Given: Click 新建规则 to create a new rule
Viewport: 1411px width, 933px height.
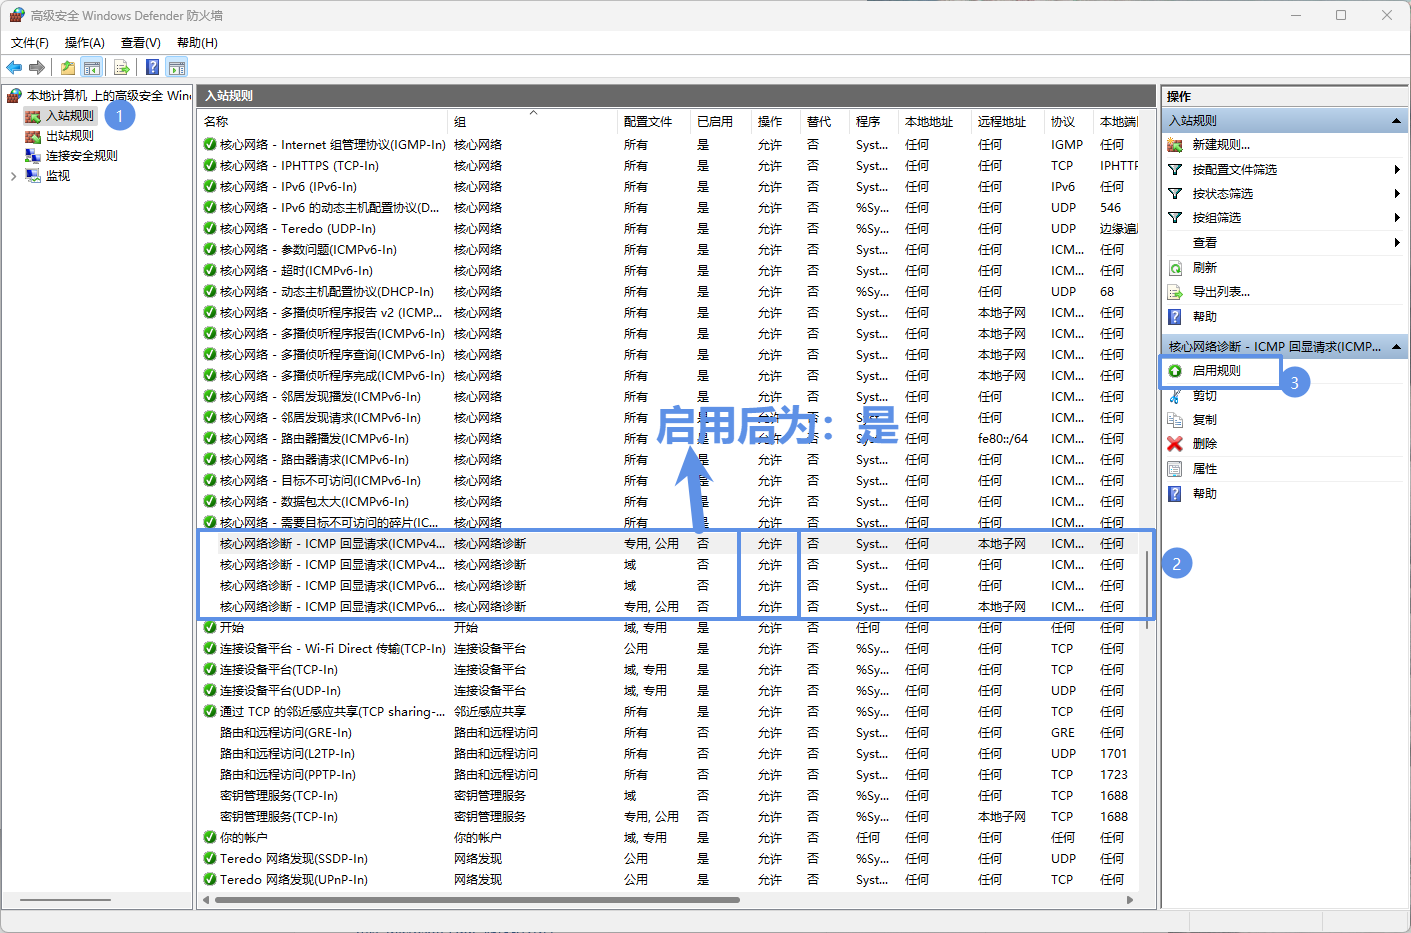Looking at the screenshot, I should (1220, 145).
